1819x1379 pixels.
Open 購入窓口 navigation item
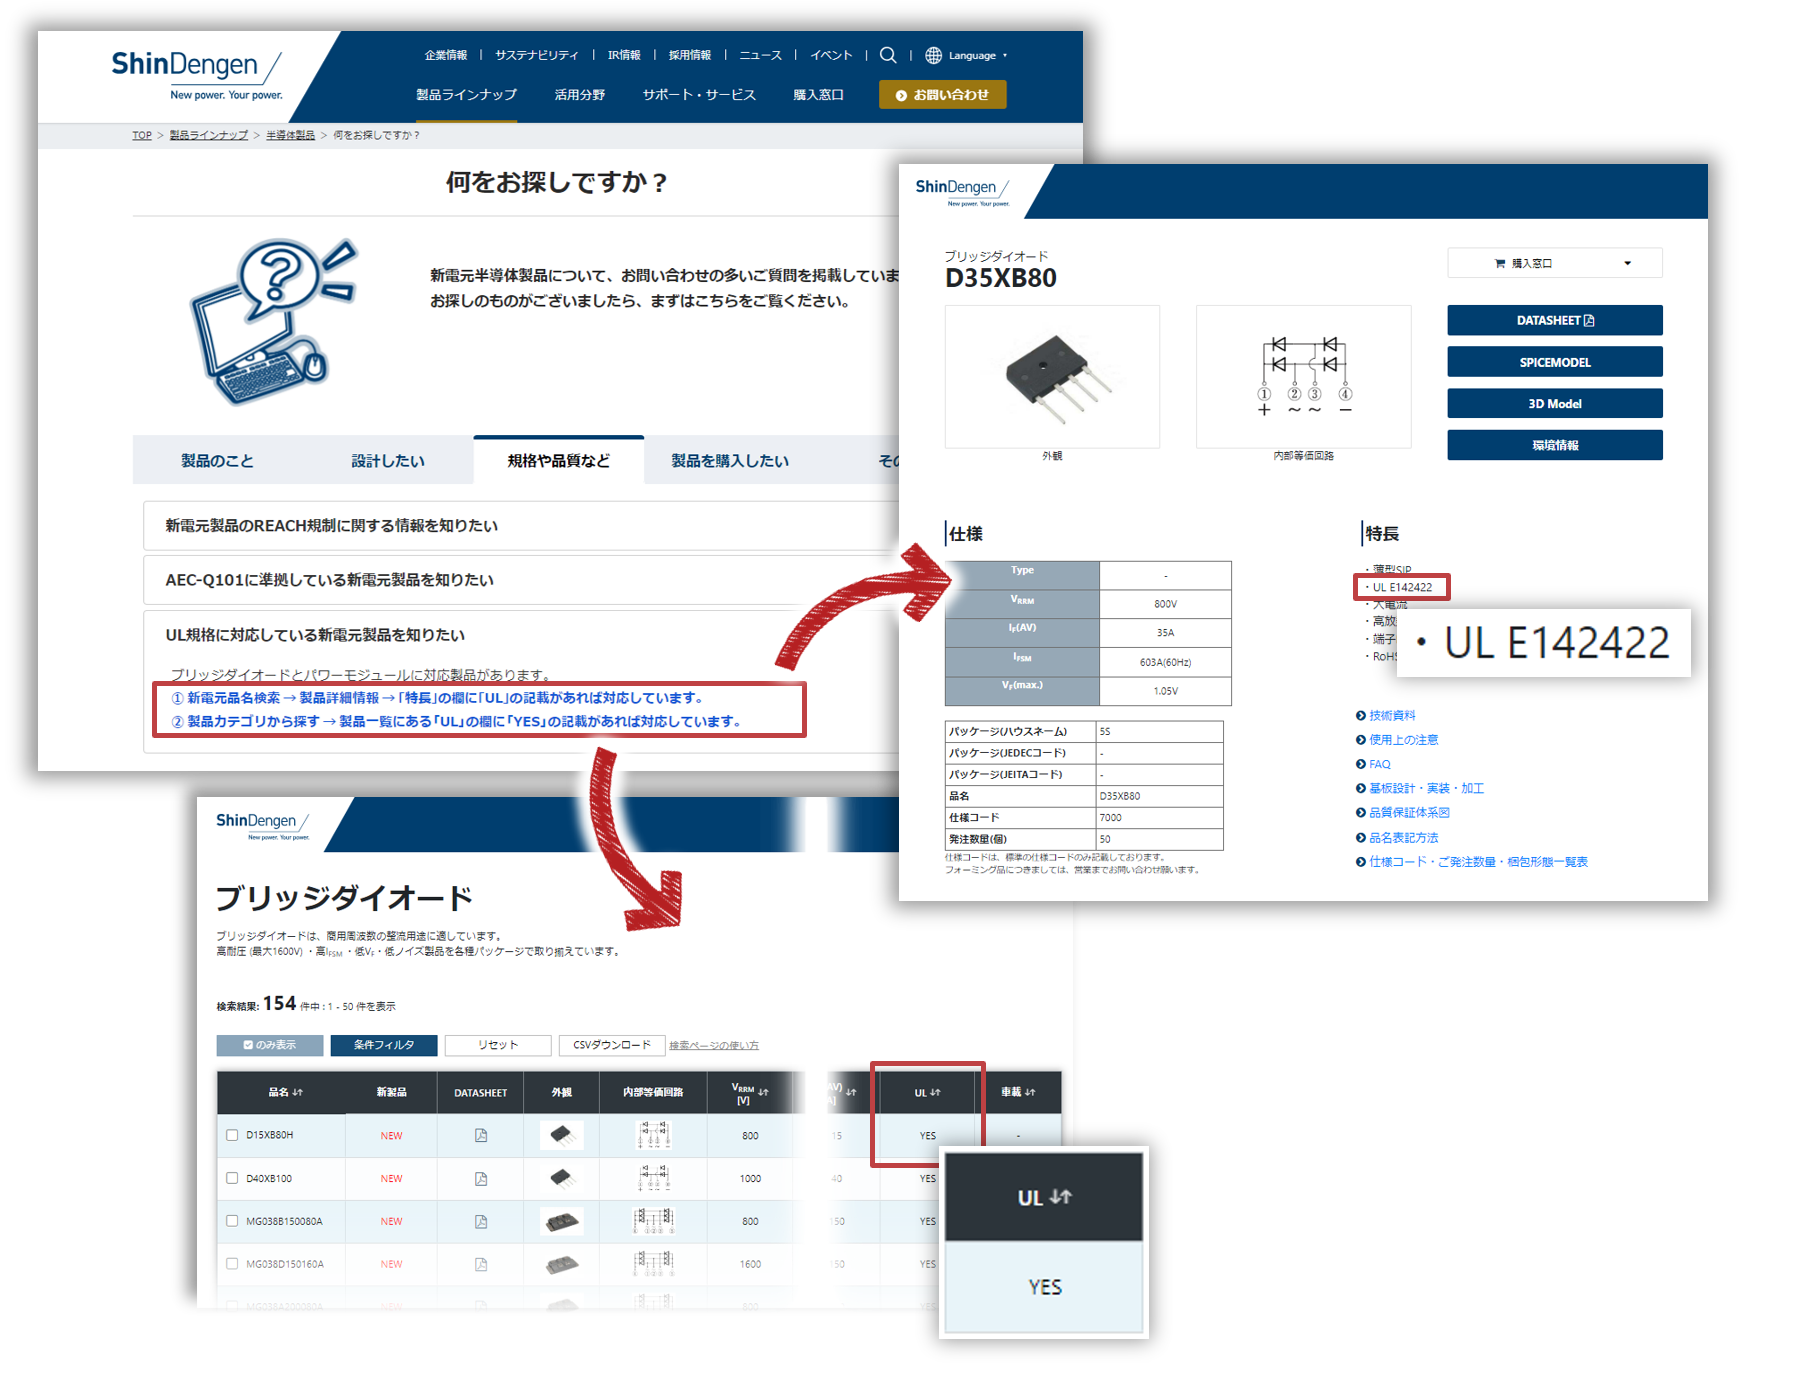point(818,95)
